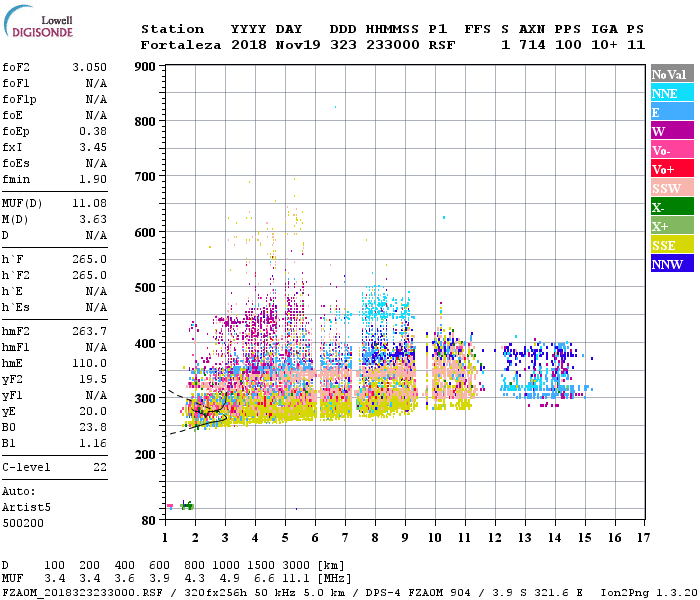This screenshot has height=600, width=700.
Task: Click the hmE value 110.0
Action: point(89,363)
